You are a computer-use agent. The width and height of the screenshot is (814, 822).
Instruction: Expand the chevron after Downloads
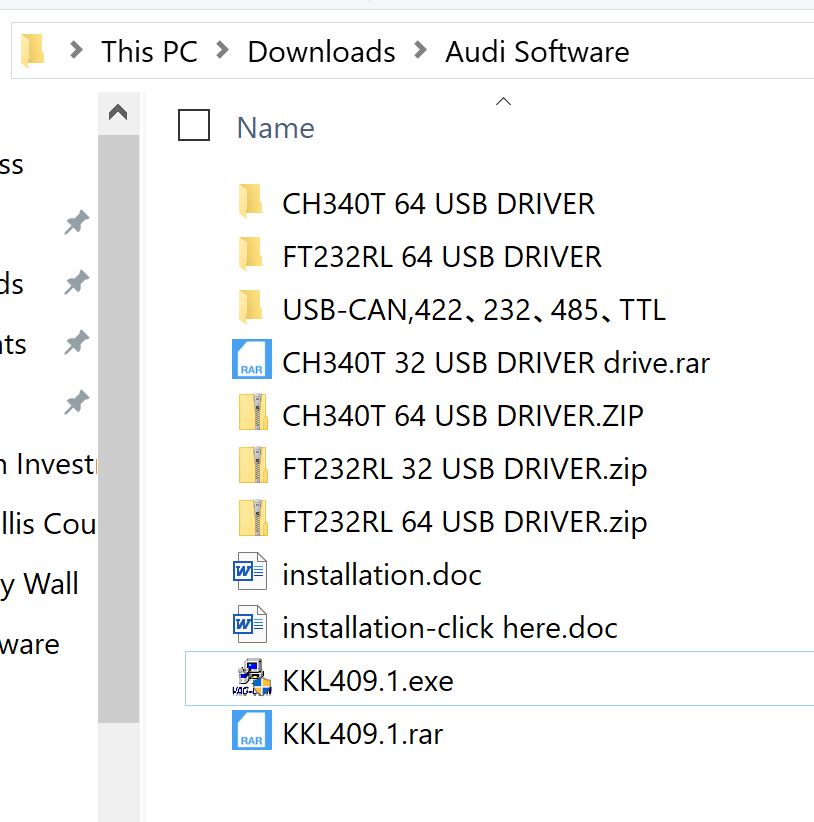tap(420, 50)
